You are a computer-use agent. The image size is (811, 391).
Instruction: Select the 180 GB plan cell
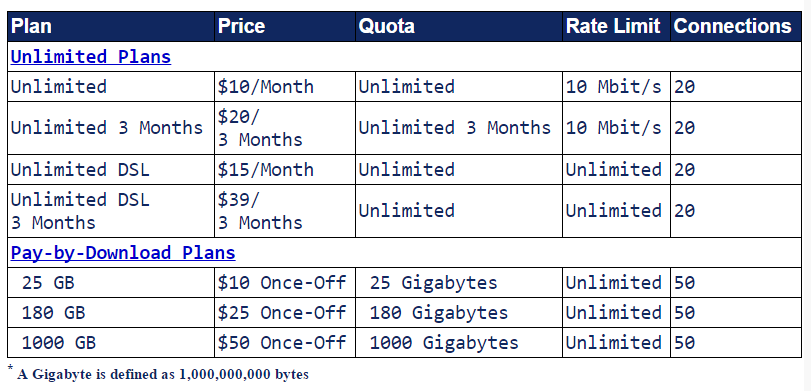(111, 312)
